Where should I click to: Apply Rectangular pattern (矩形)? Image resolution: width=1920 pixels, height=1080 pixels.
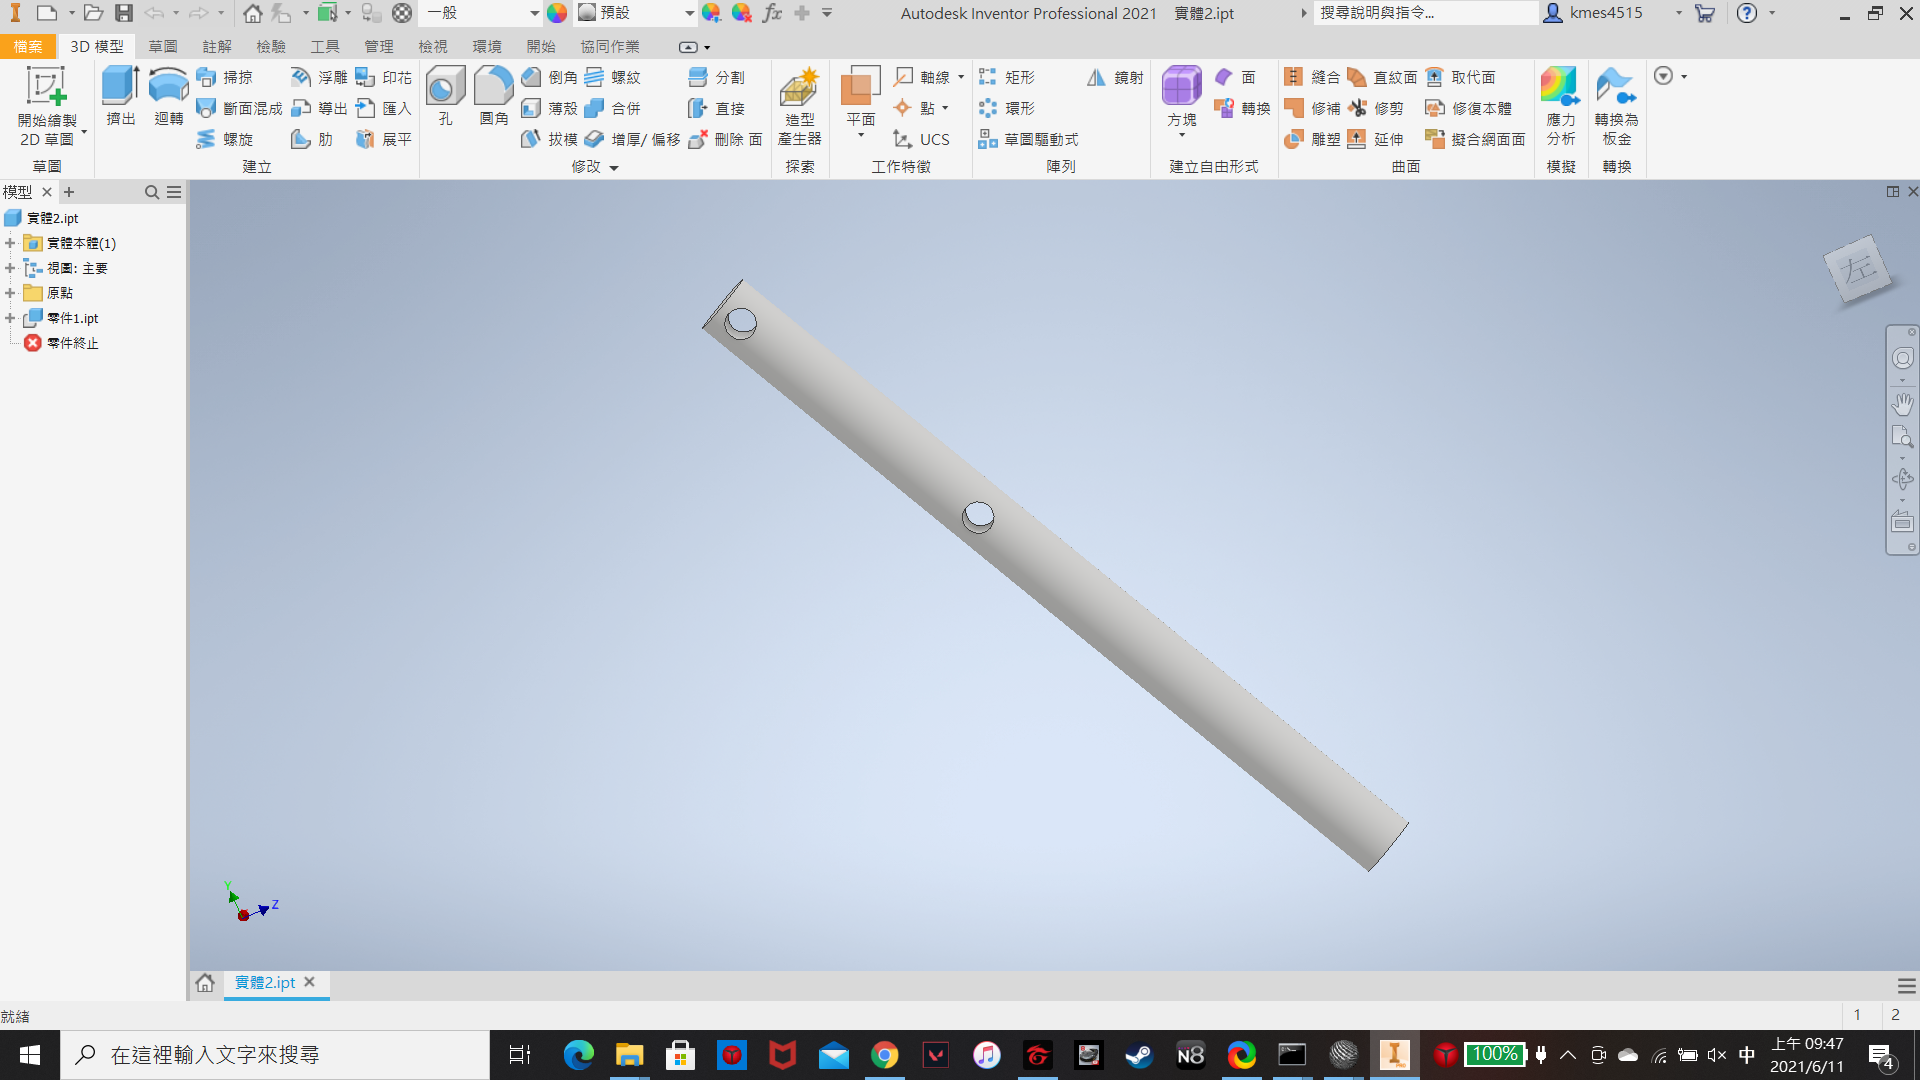tap(1006, 77)
